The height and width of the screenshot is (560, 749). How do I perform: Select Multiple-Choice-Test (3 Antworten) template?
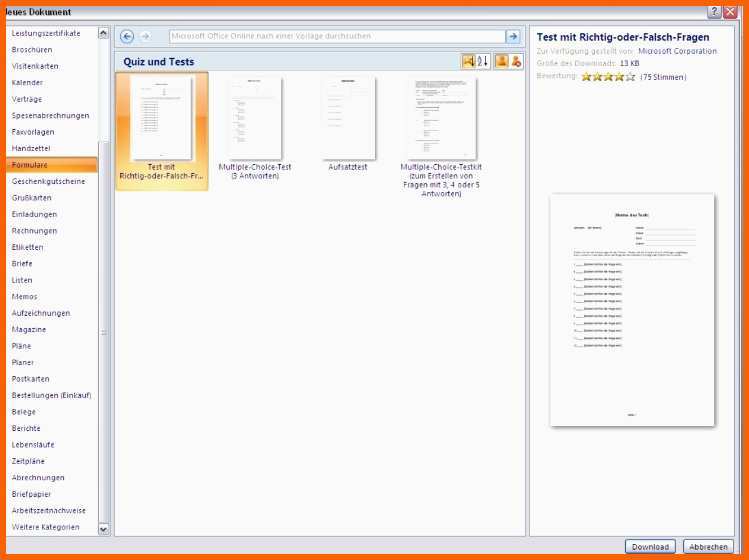(x=255, y=120)
